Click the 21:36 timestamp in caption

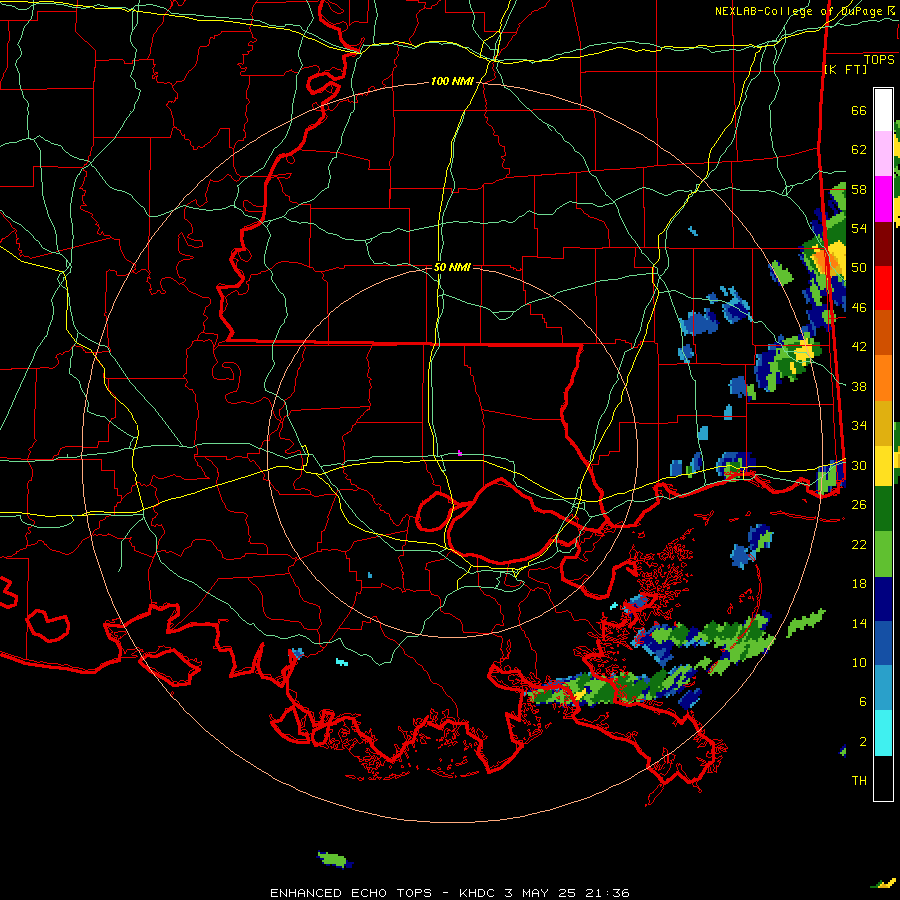tap(607, 893)
